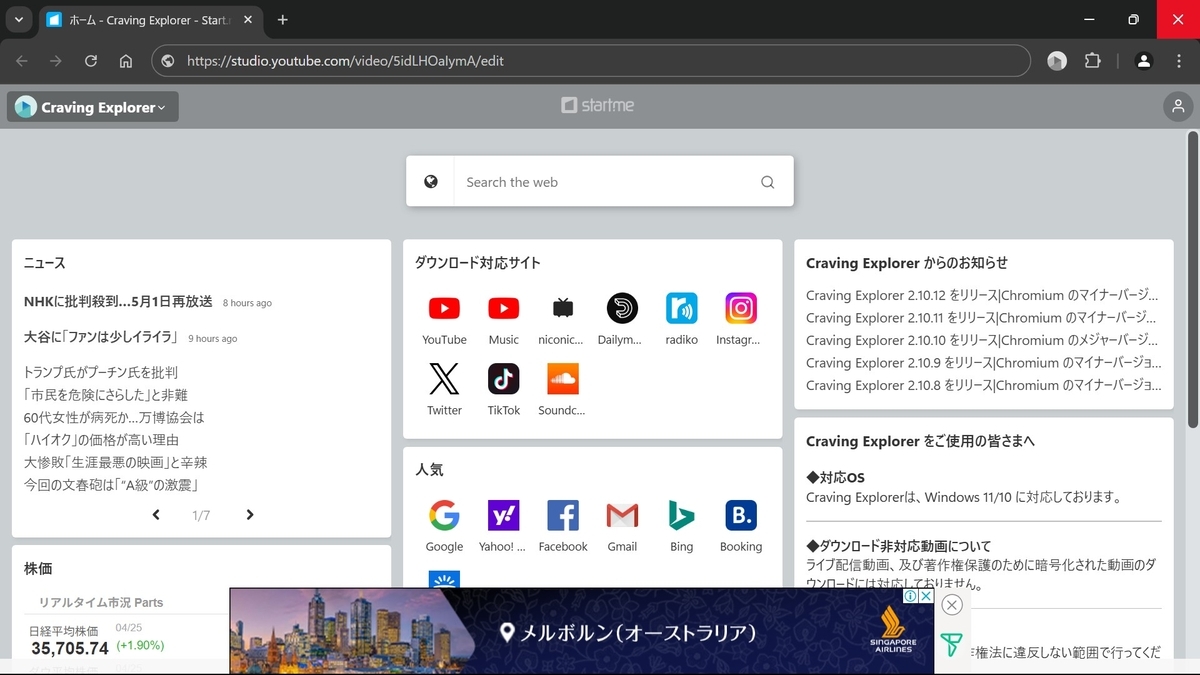Open the YouTube Music shortcut
This screenshot has width=1200, height=675.
[x=504, y=308]
